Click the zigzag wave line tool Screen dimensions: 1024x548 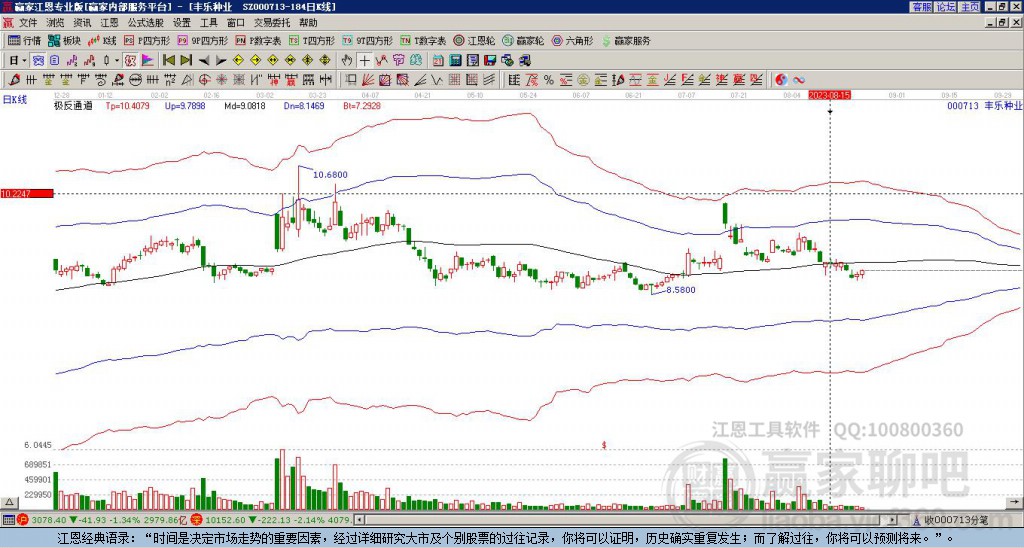[436, 80]
